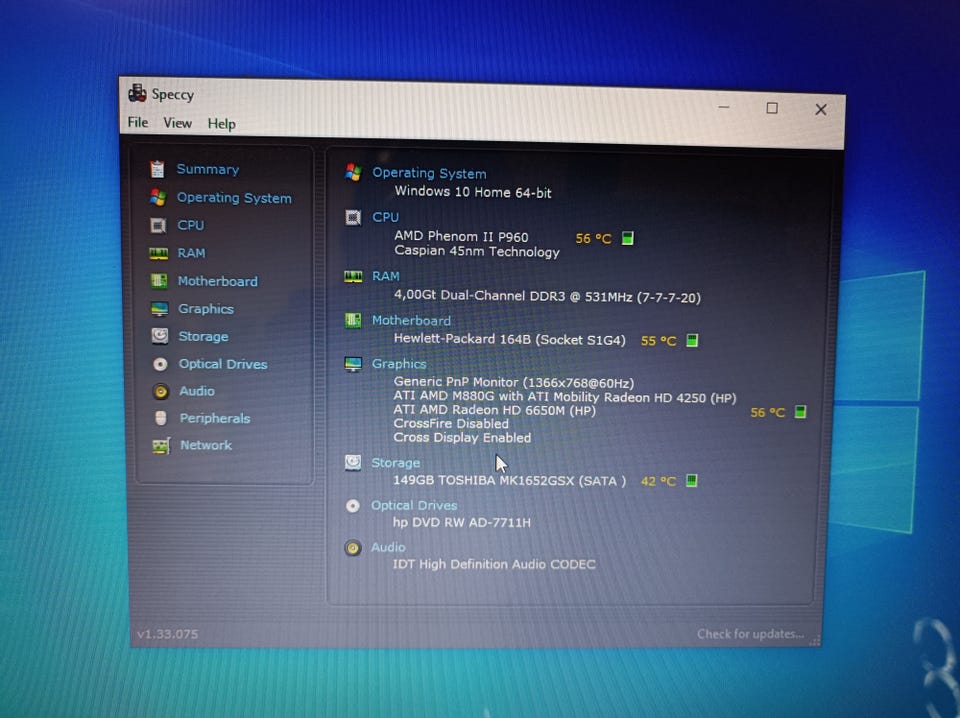
Task: Click the Optical Drives heading in summary pane
Action: 414,506
